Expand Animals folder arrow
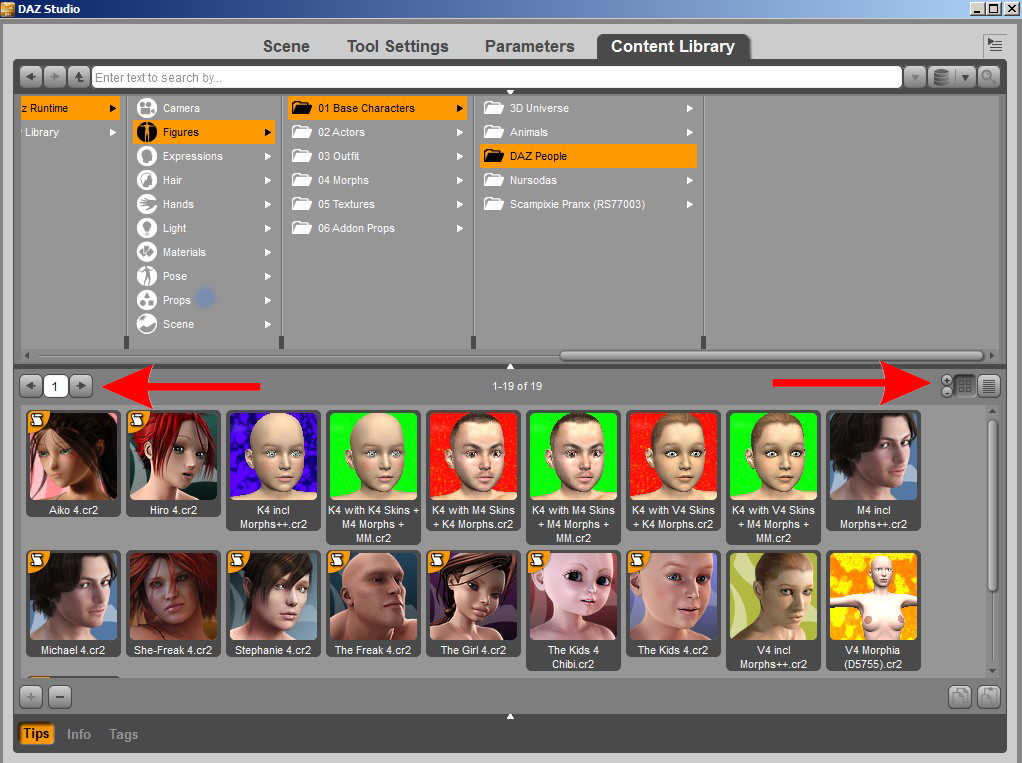 (690, 132)
